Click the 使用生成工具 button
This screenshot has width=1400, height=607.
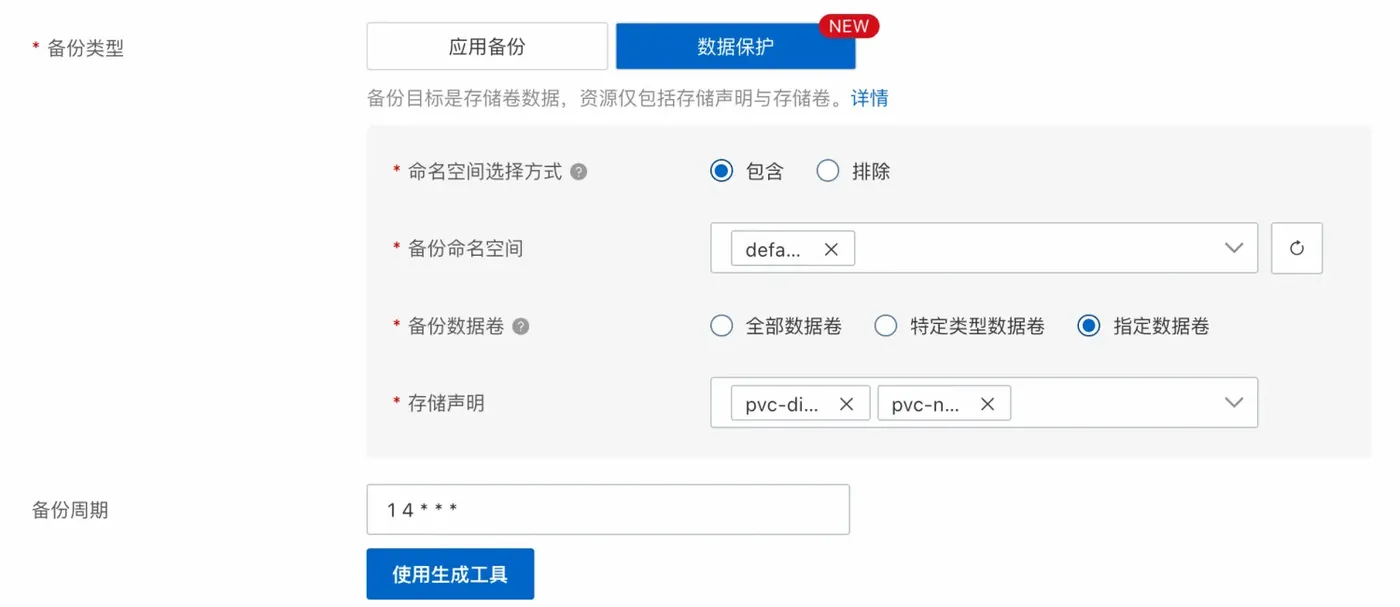[450, 574]
